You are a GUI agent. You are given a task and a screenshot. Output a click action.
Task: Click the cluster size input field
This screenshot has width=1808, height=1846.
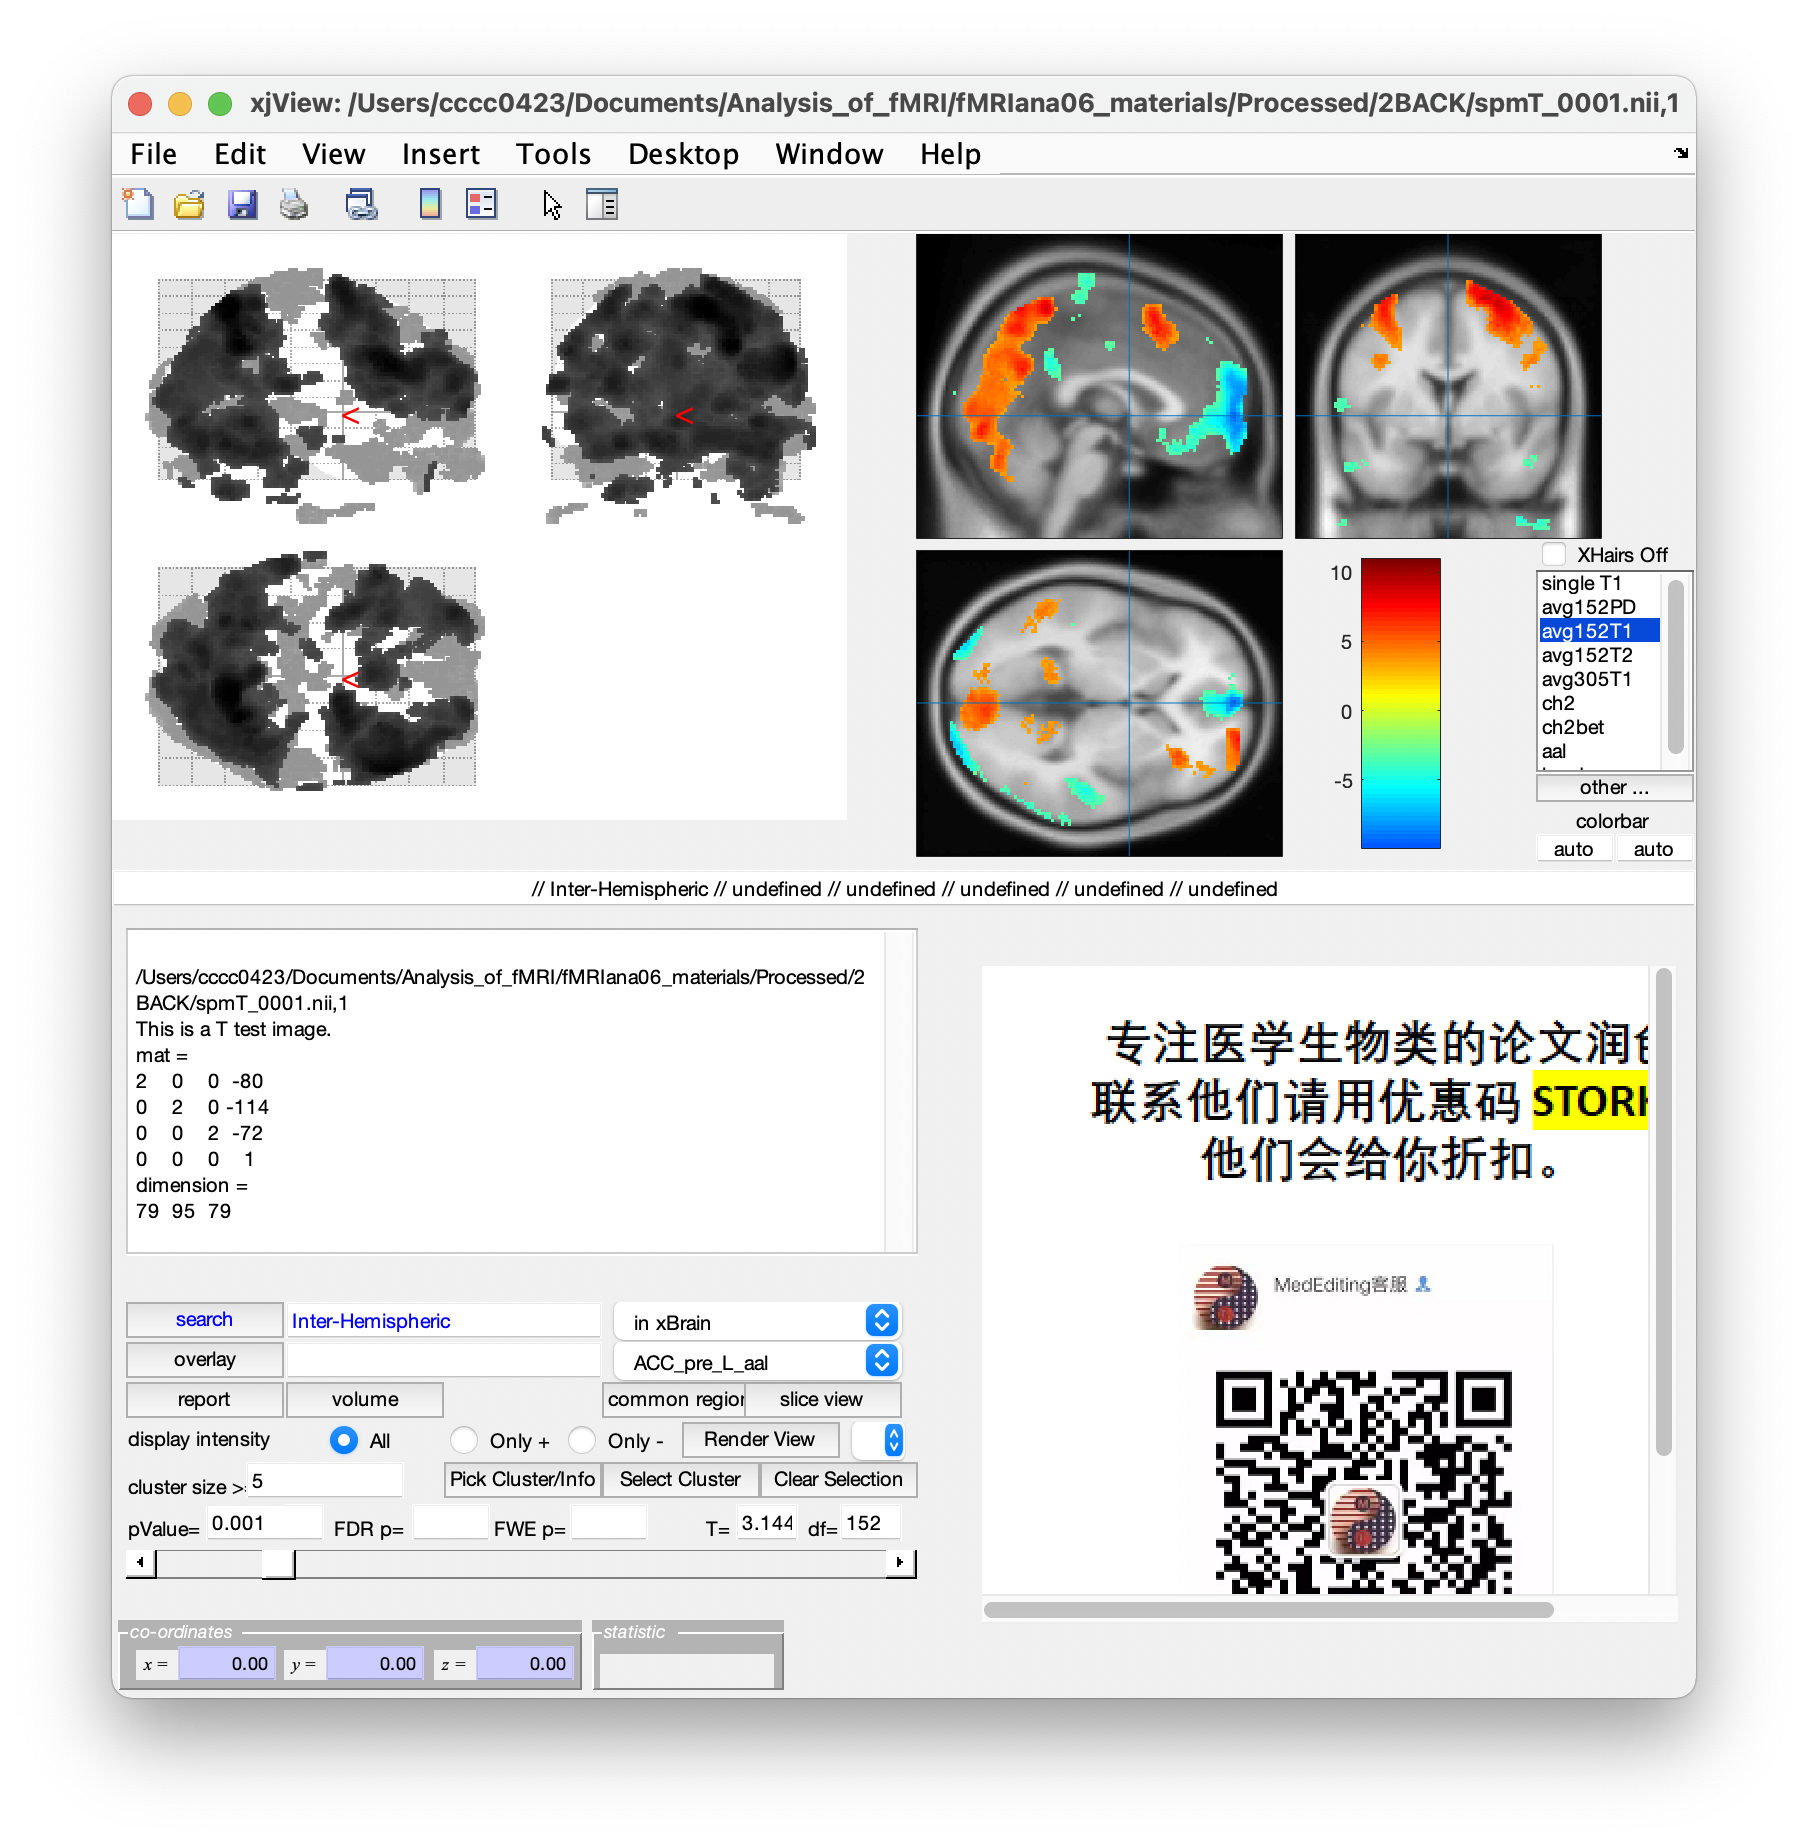[325, 1481]
